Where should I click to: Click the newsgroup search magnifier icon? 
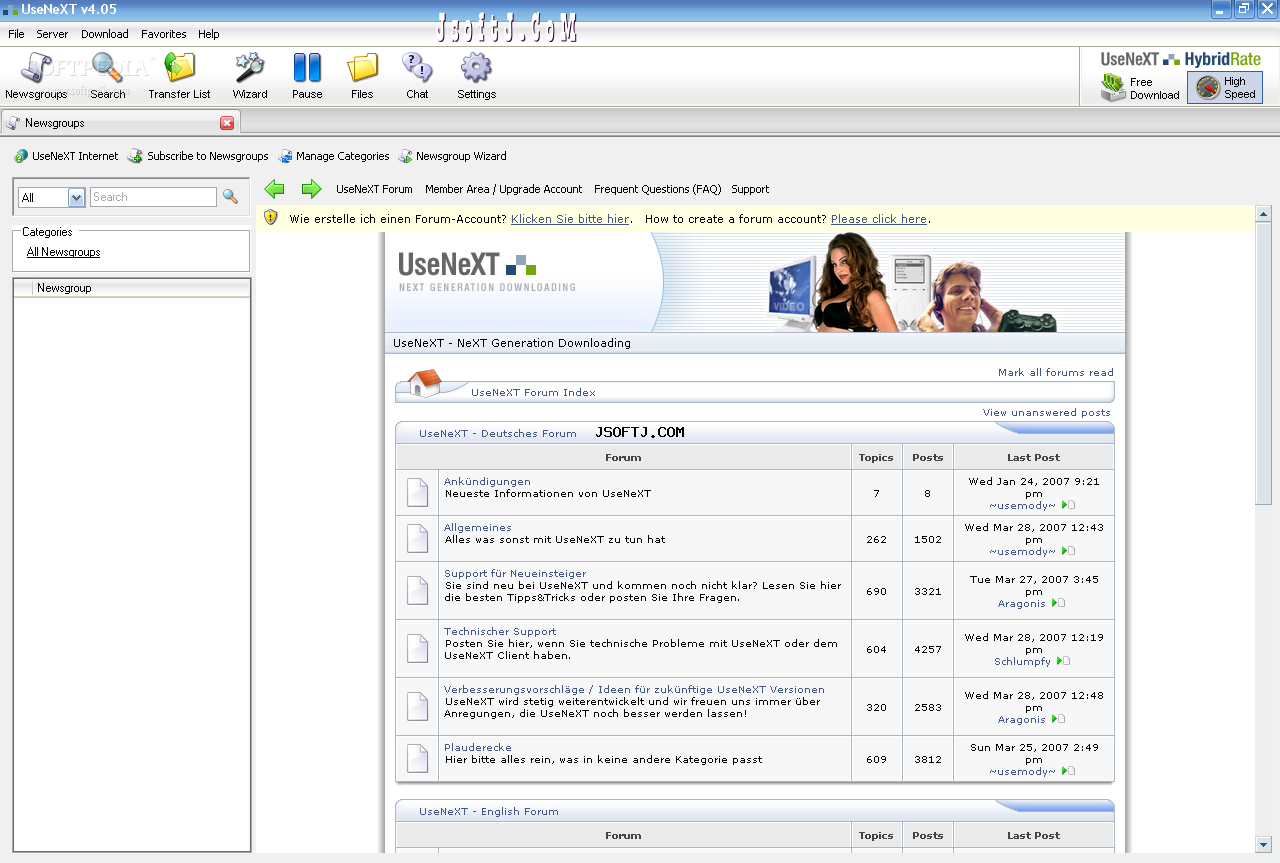pos(230,197)
